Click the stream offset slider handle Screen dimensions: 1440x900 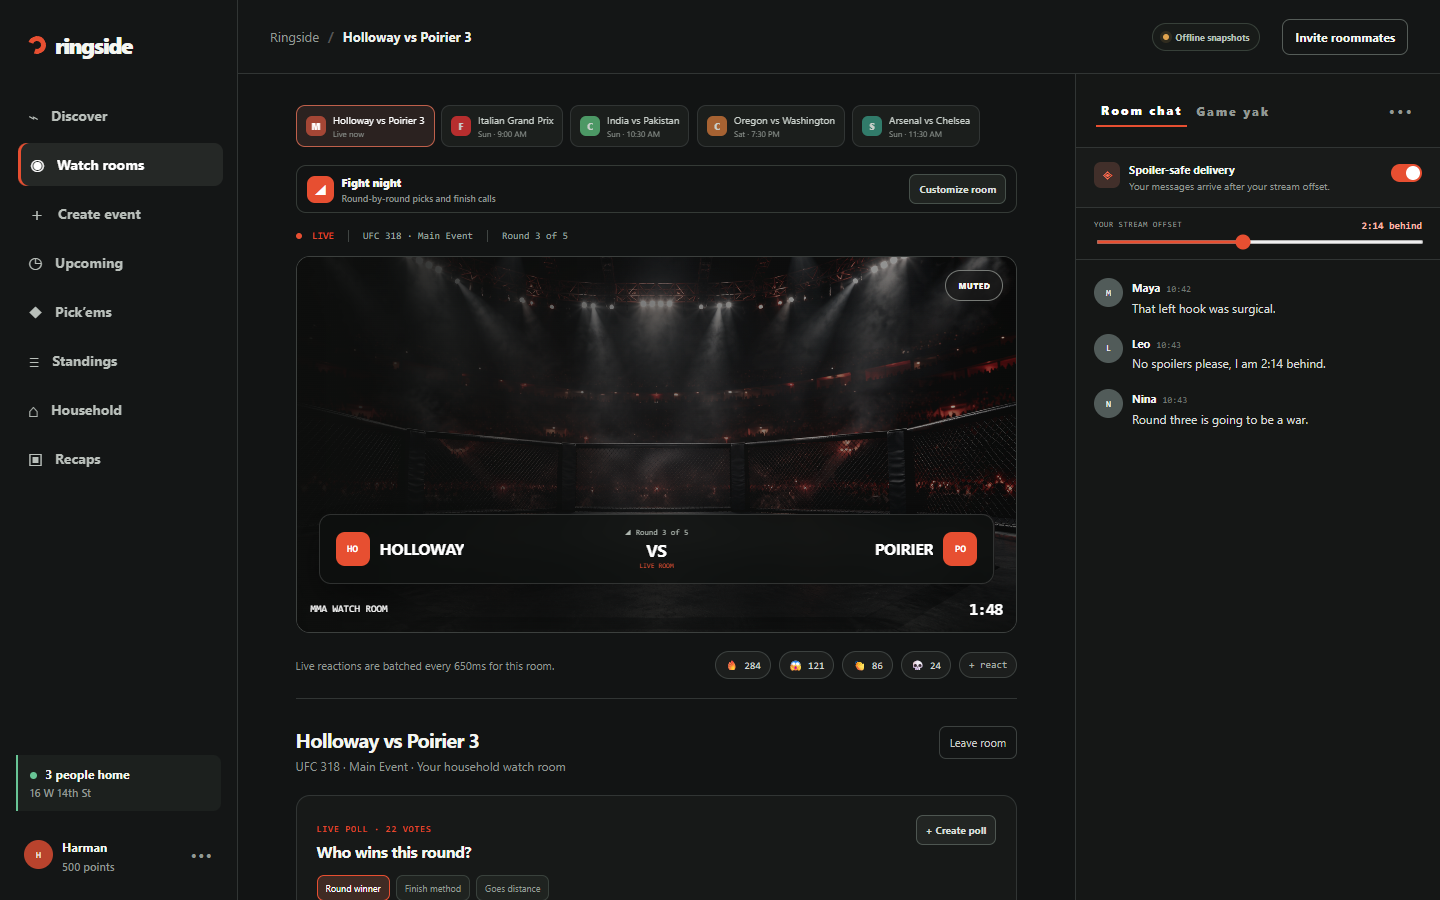pyautogui.click(x=1243, y=242)
